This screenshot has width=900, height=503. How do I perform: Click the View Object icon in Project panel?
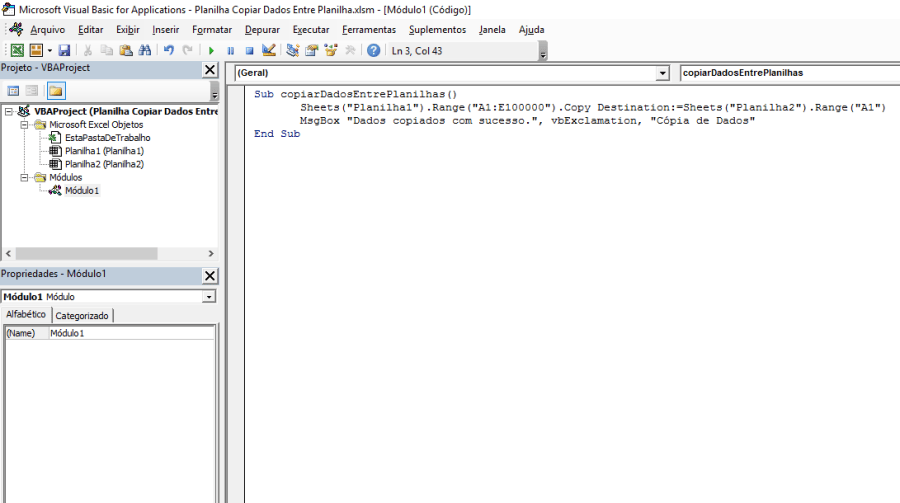(x=32, y=91)
